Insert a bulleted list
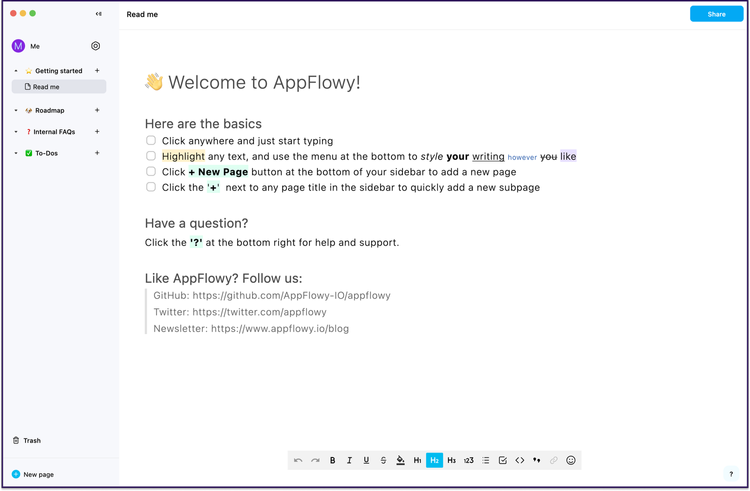The width and height of the screenshot is (750, 491). point(485,460)
